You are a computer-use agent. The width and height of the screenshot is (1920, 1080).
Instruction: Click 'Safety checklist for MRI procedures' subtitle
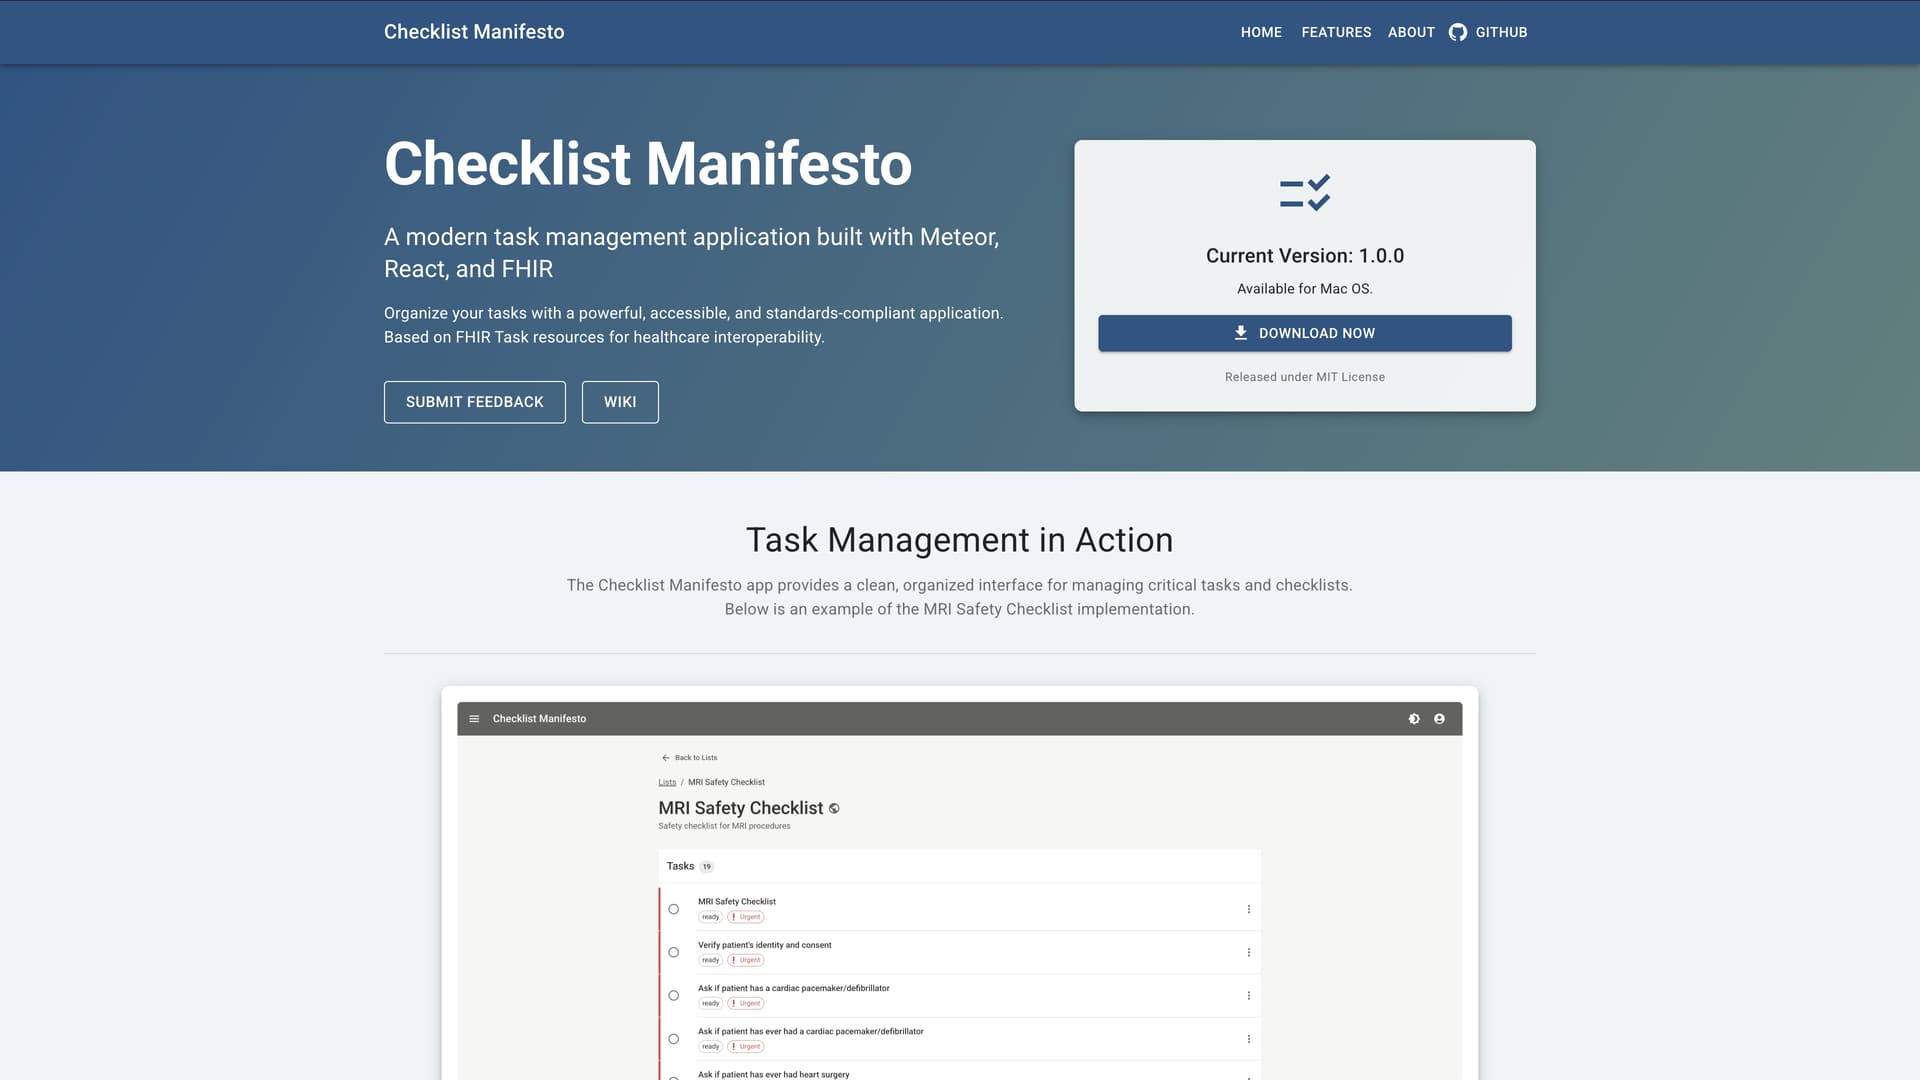click(x=724, y=826)
